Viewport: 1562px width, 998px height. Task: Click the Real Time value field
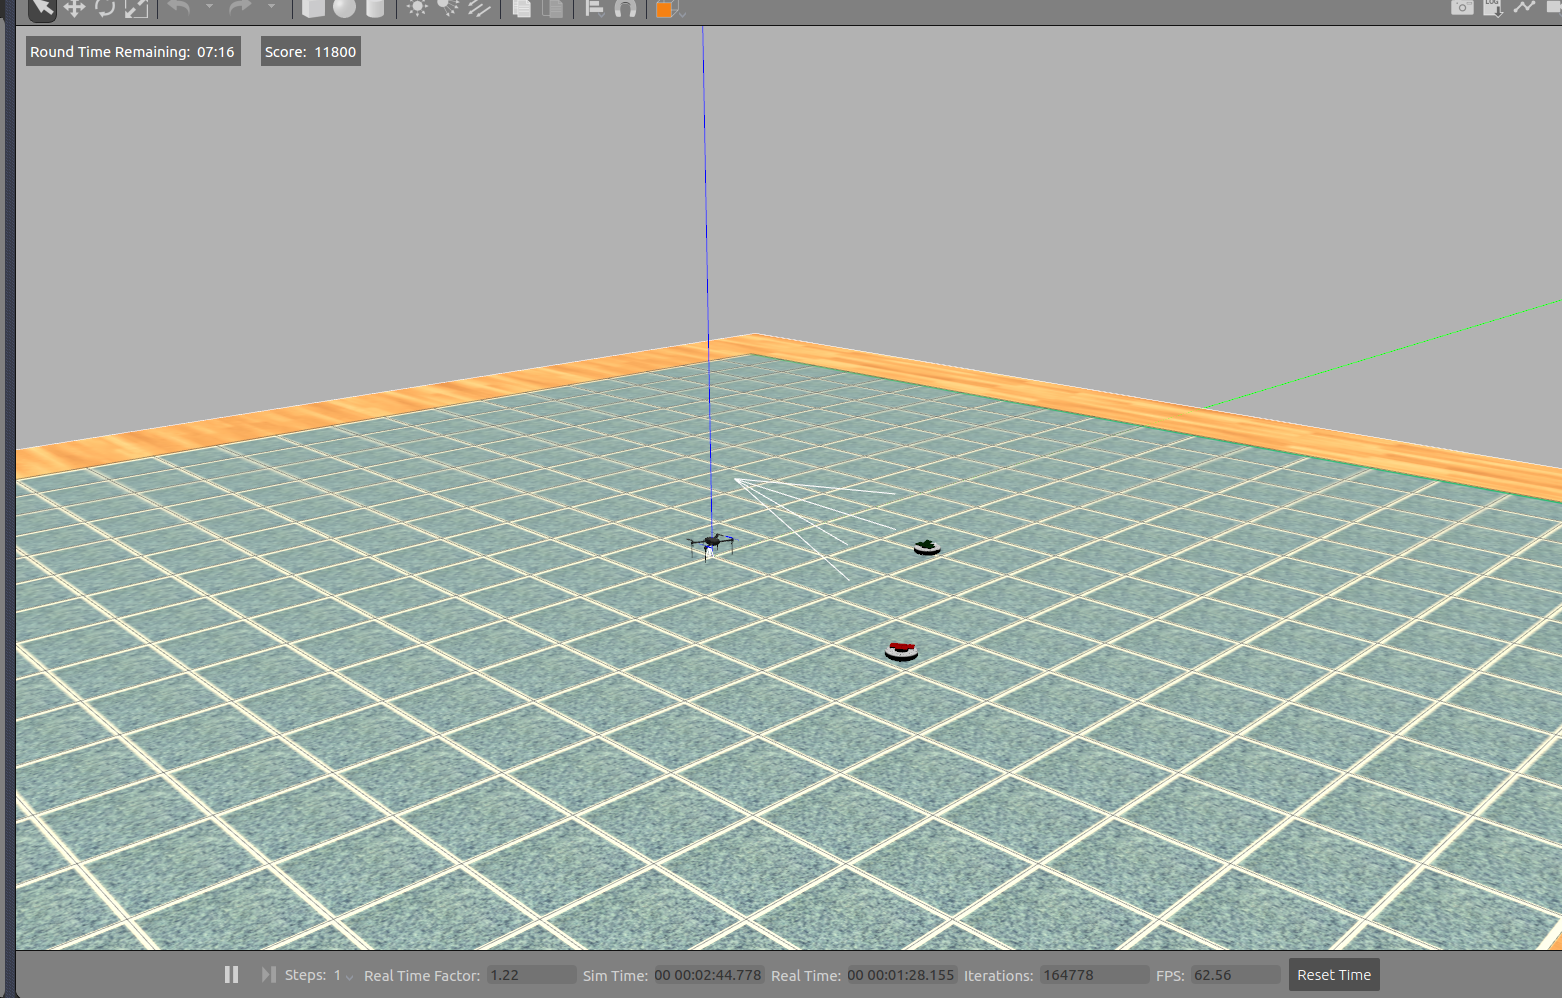click(x=901, y=975)
